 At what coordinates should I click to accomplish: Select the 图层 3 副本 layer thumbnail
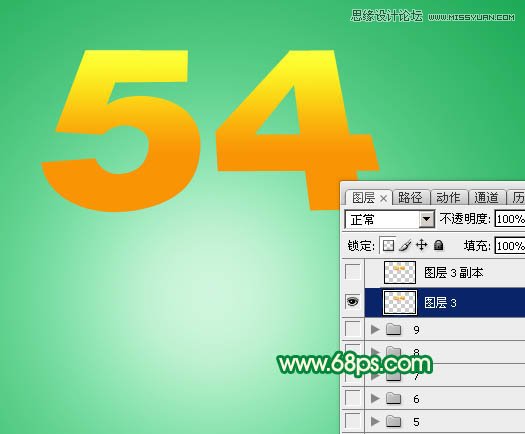pos(400,272)
